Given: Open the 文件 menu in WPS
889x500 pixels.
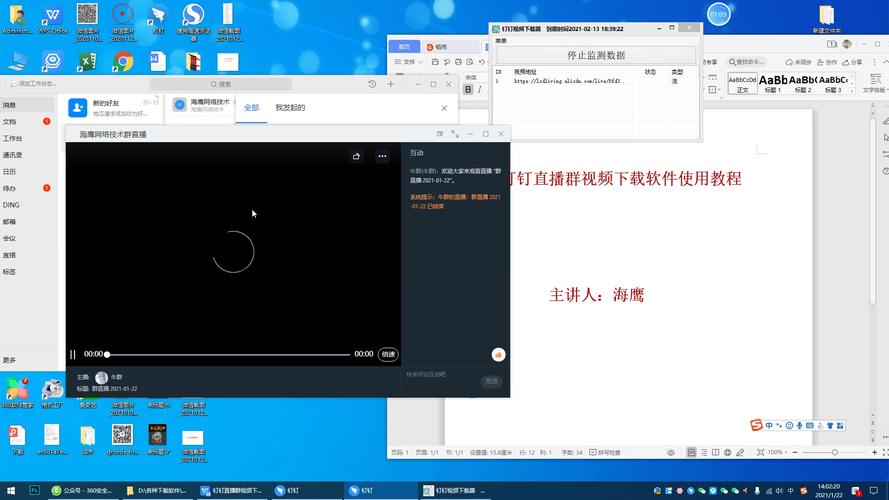Looking at the screenshot, I should [x=408, y=62].
